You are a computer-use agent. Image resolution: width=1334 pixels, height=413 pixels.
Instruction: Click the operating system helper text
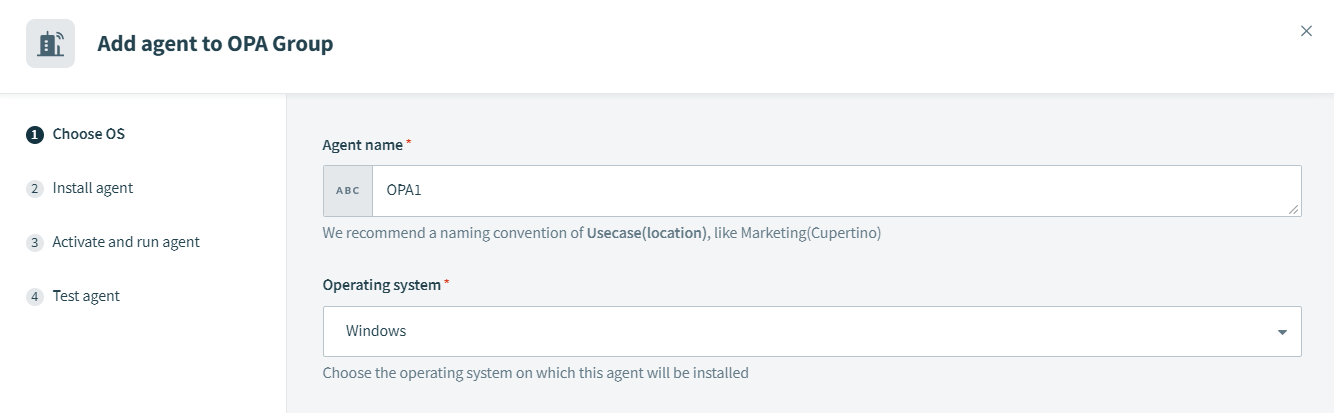535,373
